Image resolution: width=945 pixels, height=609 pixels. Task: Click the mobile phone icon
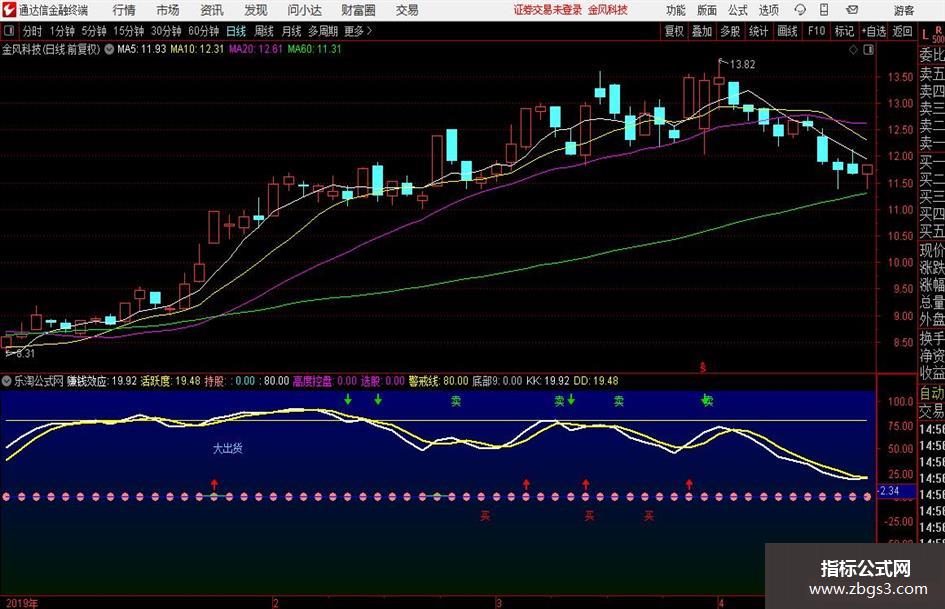click(824, 10)
